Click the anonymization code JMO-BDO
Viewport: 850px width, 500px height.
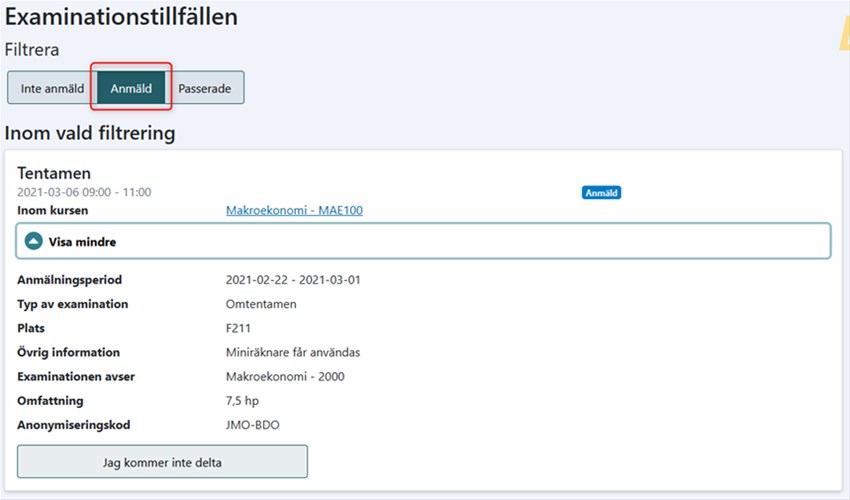tap(253, 424)
